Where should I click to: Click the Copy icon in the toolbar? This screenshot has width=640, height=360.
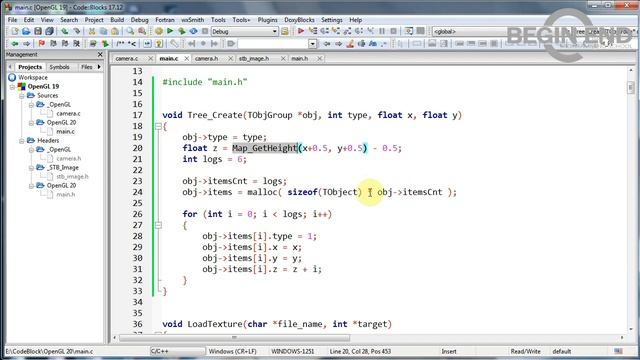point(103,31)
